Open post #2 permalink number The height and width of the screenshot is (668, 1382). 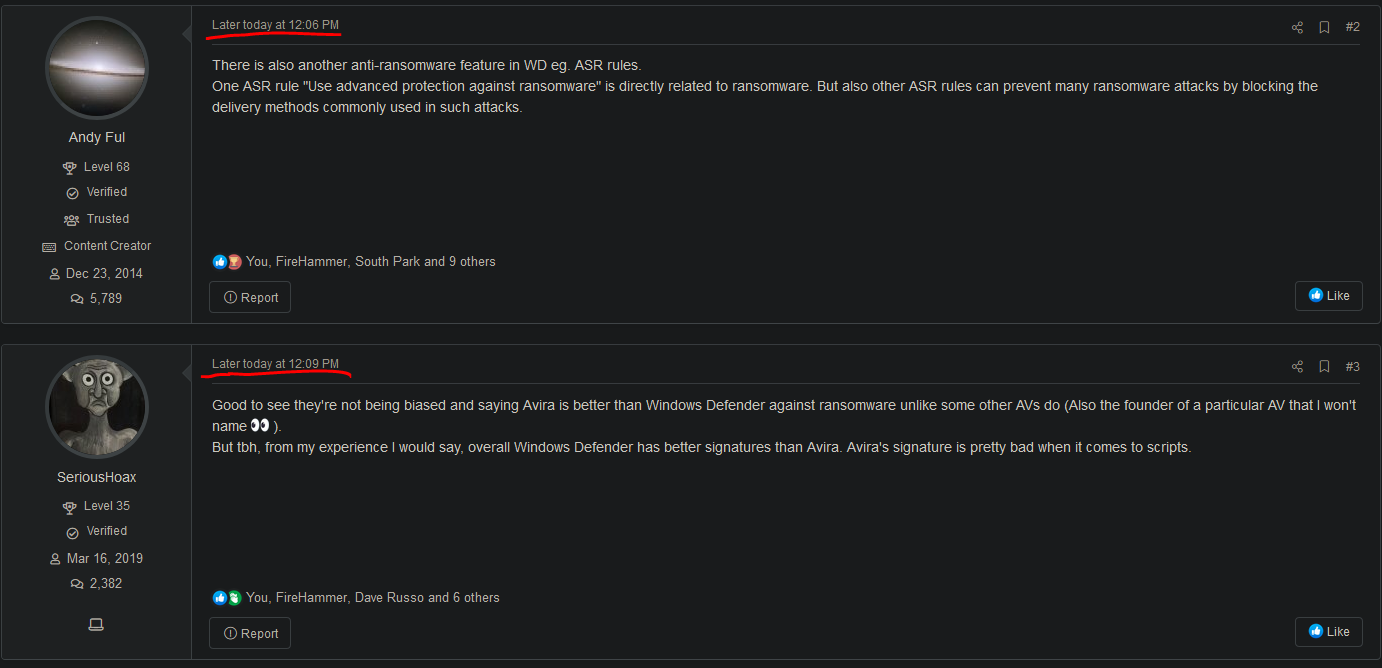click(1352, 27)
